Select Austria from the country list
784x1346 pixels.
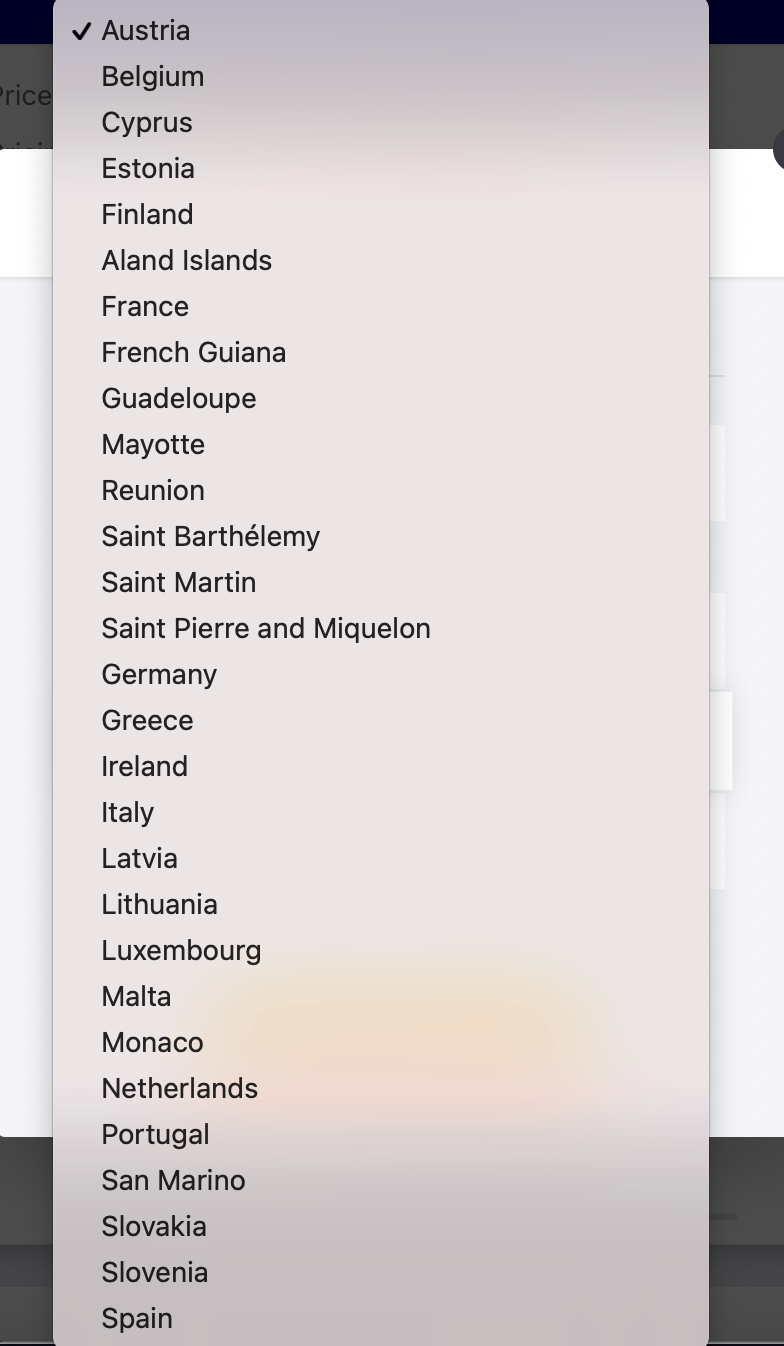[146, 31]
